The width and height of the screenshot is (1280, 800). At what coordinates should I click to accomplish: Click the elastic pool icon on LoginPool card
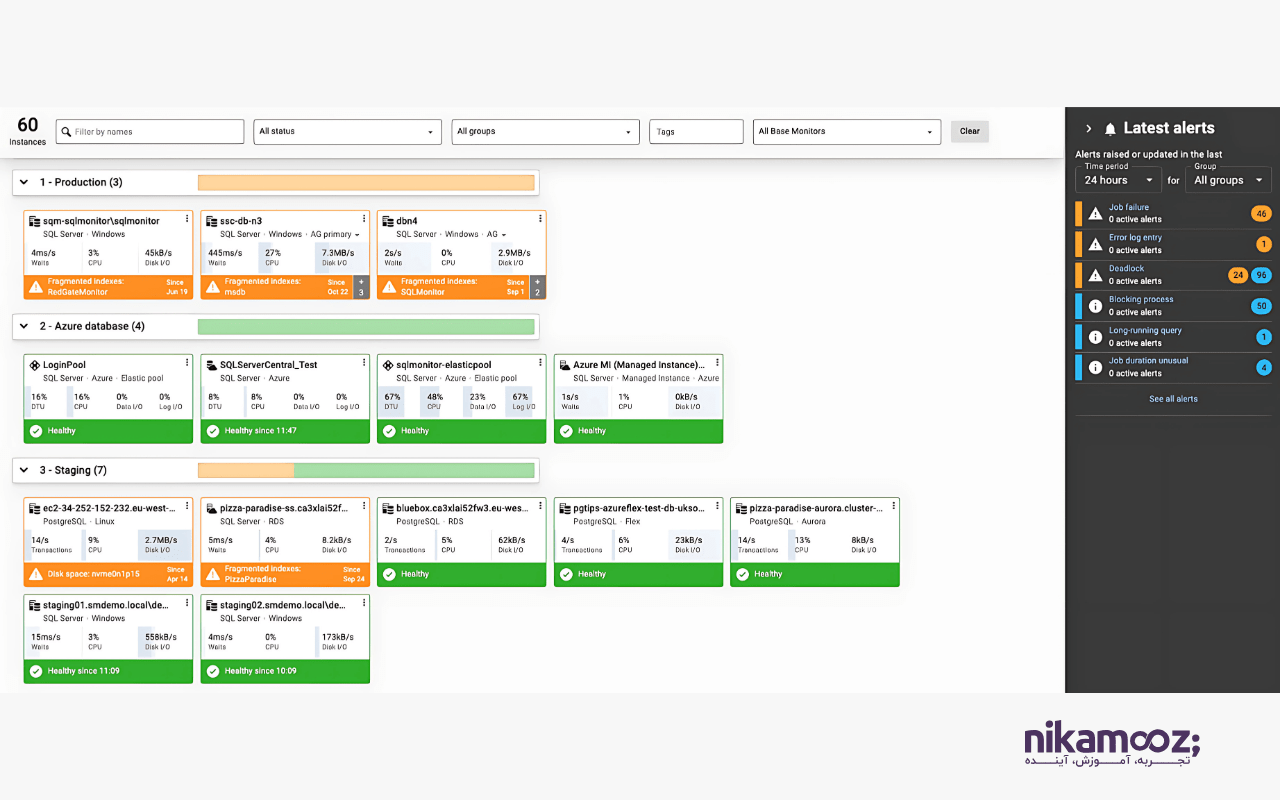(x=35, y=364)
